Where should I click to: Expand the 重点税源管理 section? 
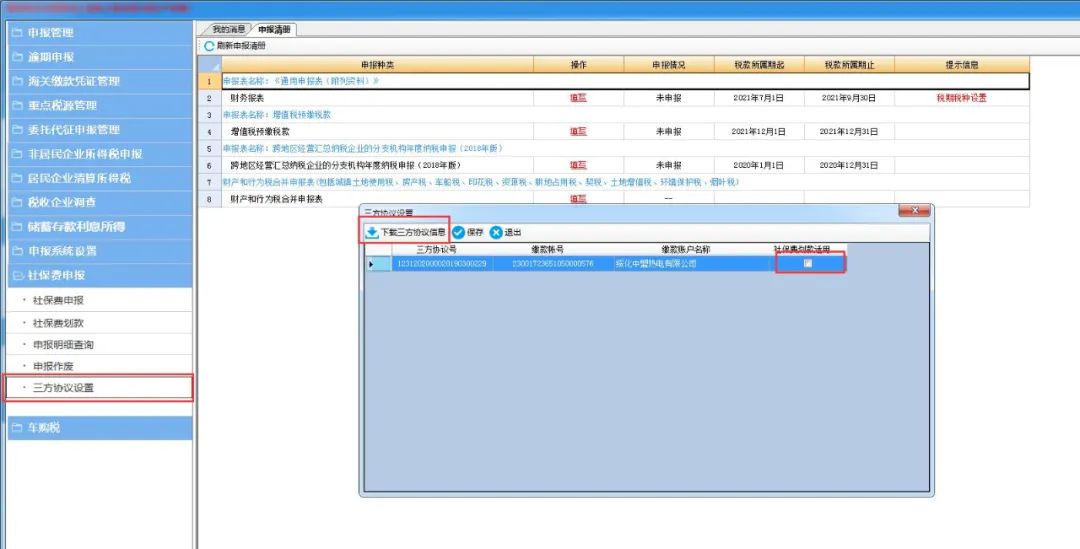click(x=100, y=105)
